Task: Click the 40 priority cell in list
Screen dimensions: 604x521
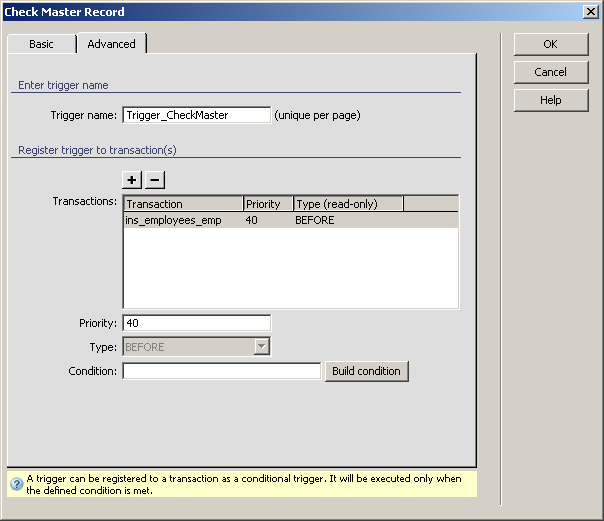Action: coord(252,220)
